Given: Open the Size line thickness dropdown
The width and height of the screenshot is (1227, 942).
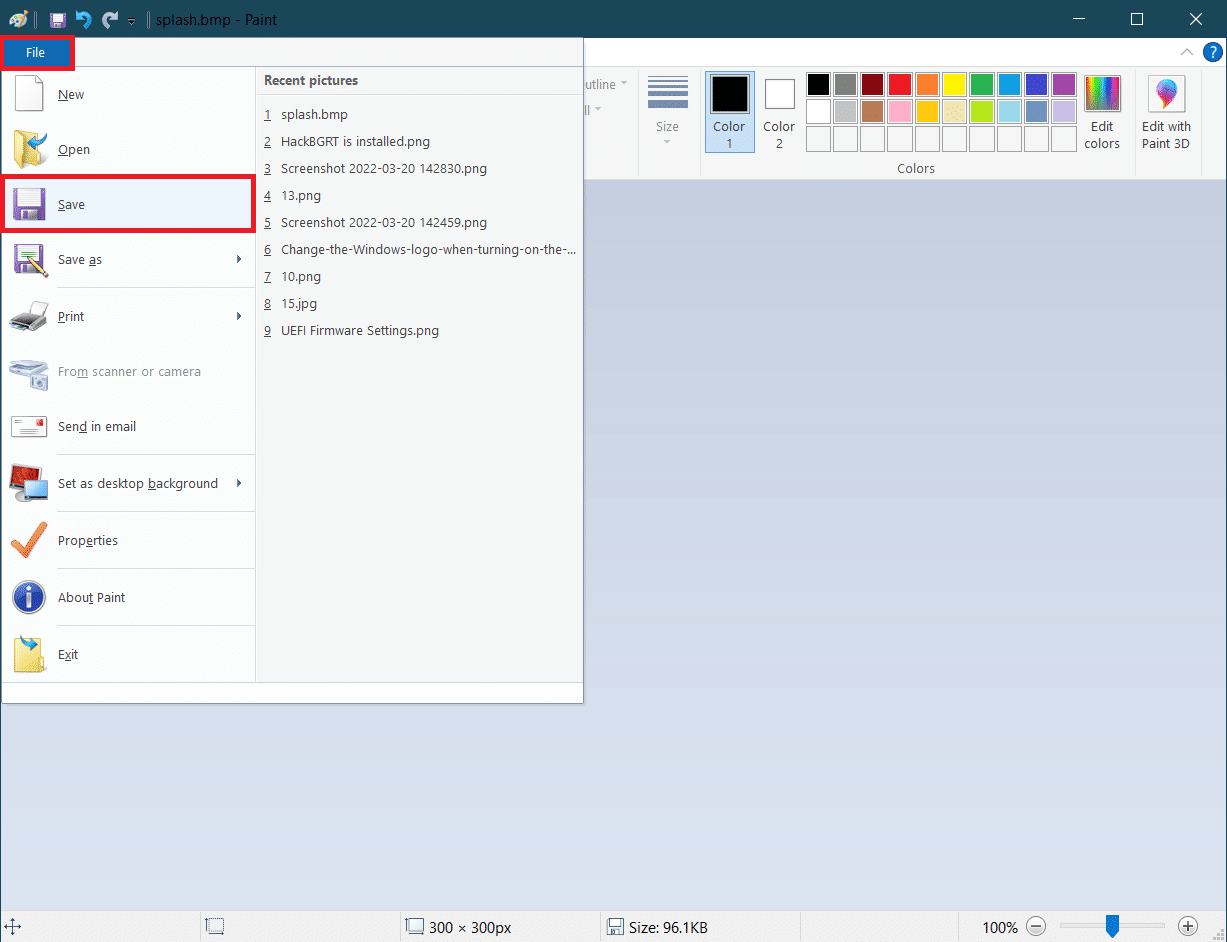Looking at the screenshot, I should pos(667,112).
